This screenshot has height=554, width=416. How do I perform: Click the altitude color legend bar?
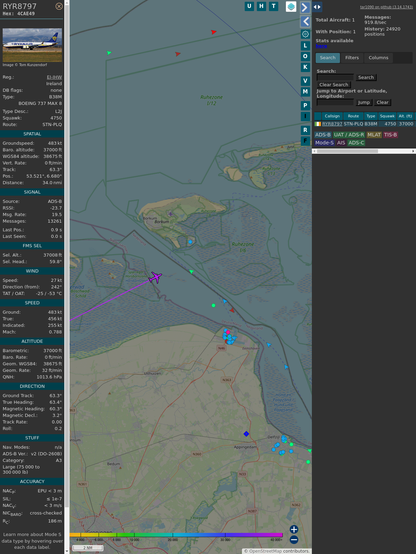pyautogui.click(x=176, y=535)
